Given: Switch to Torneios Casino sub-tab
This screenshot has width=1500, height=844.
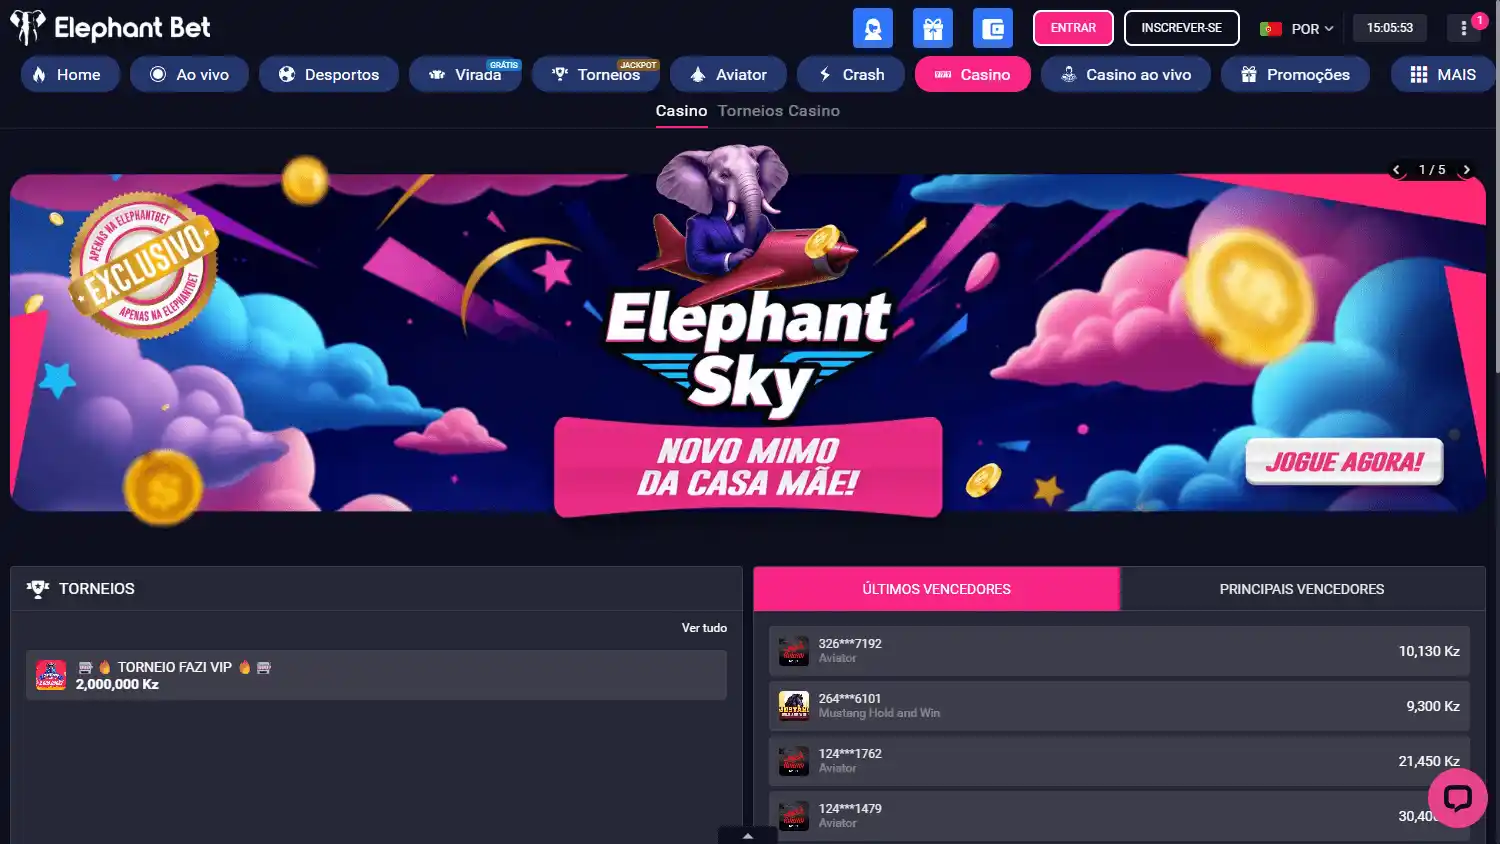Looking at the screenshot, I should (779, 111).
